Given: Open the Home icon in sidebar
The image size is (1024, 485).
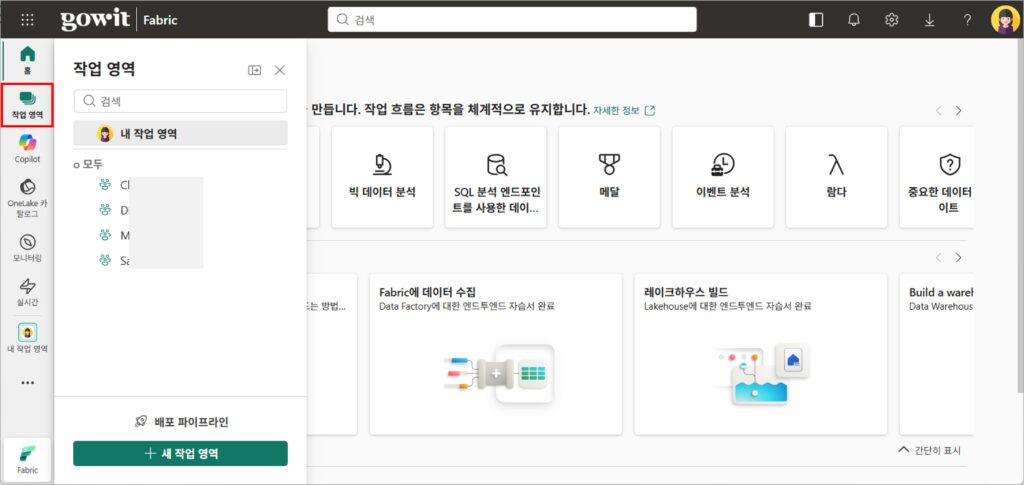Looking at the screenshot, I should tap(27, 59).
